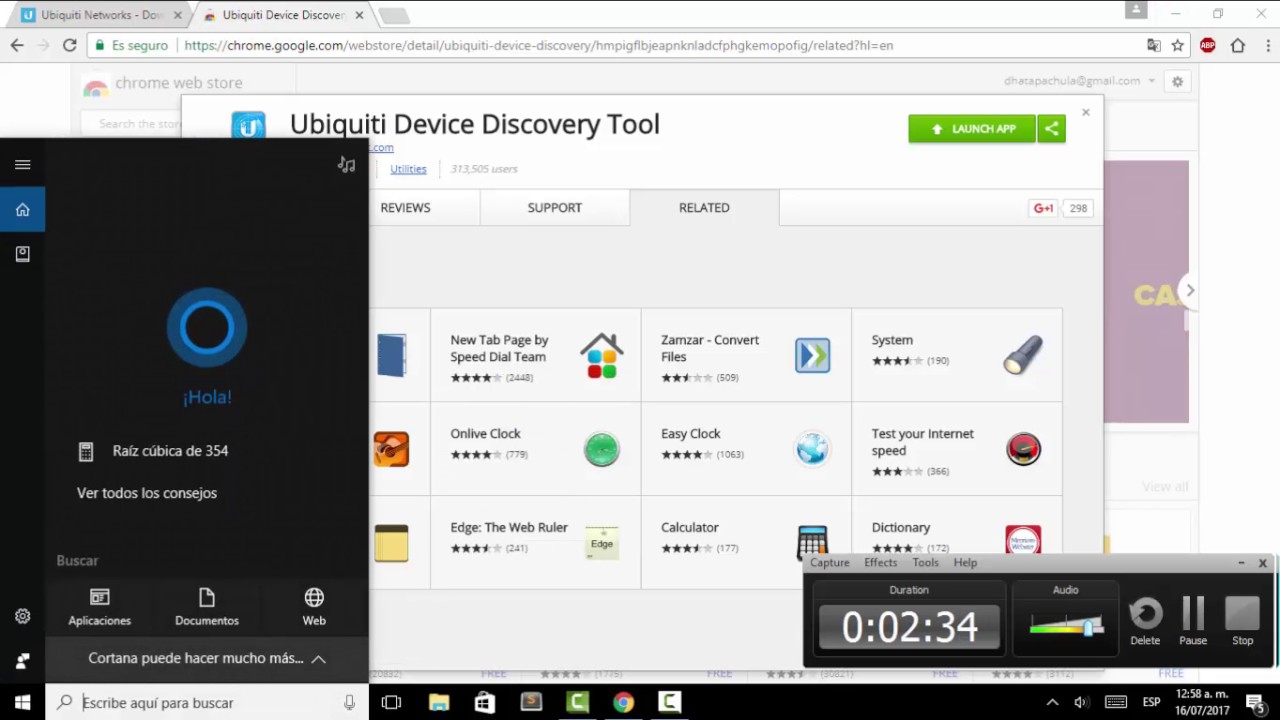The height and width of the screenshot is (720, 1280).
Task: Open Capture menu in recorder
Action: [x=829, y=563]
